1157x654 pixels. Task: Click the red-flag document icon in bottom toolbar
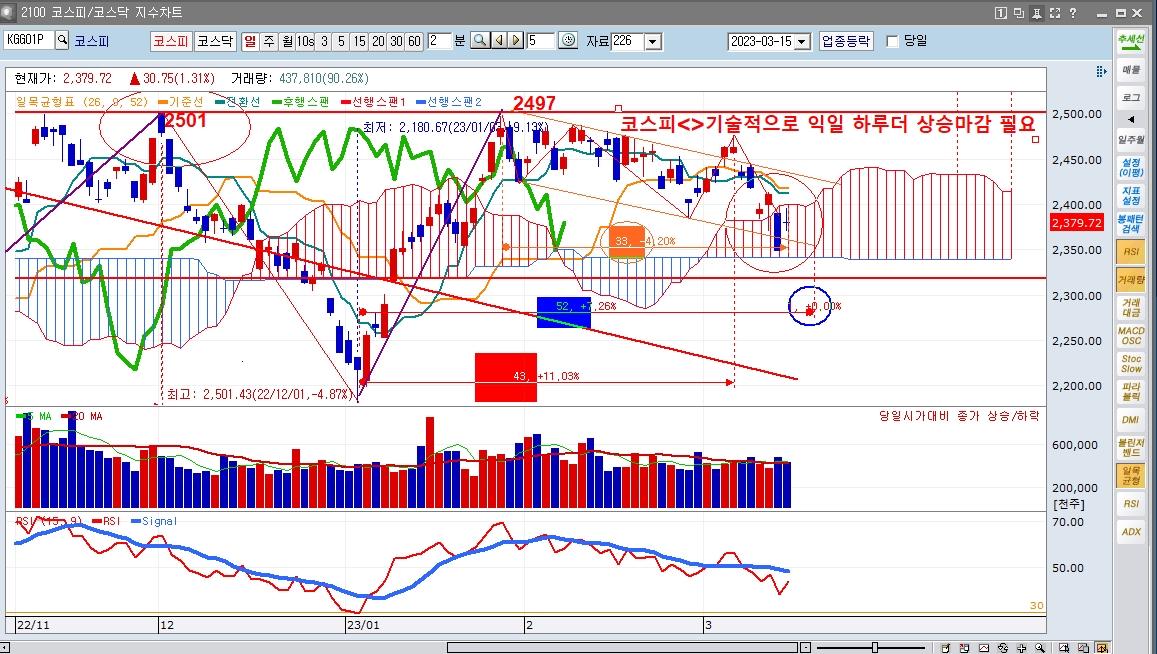[x=964, y=648]
